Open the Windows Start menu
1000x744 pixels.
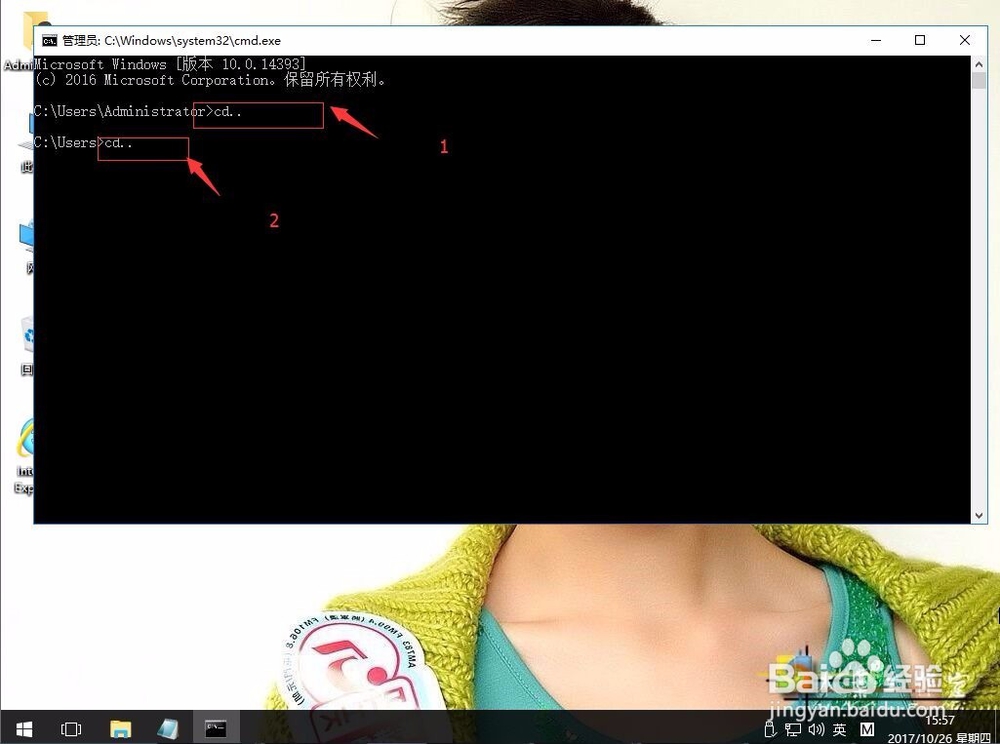tap(24, 728)
